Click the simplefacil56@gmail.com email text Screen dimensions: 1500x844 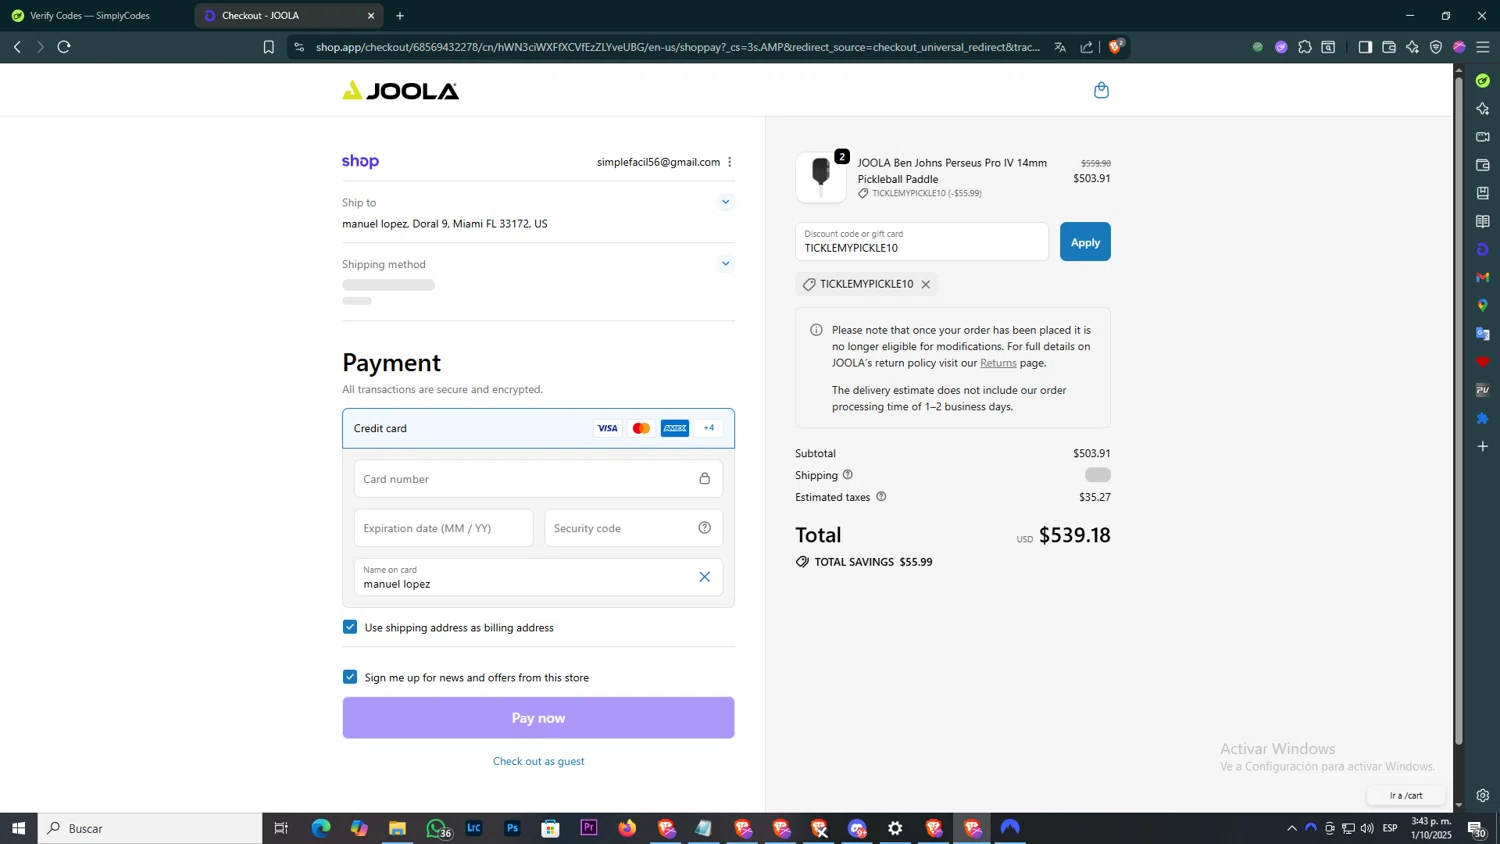[x=658, y=162]
